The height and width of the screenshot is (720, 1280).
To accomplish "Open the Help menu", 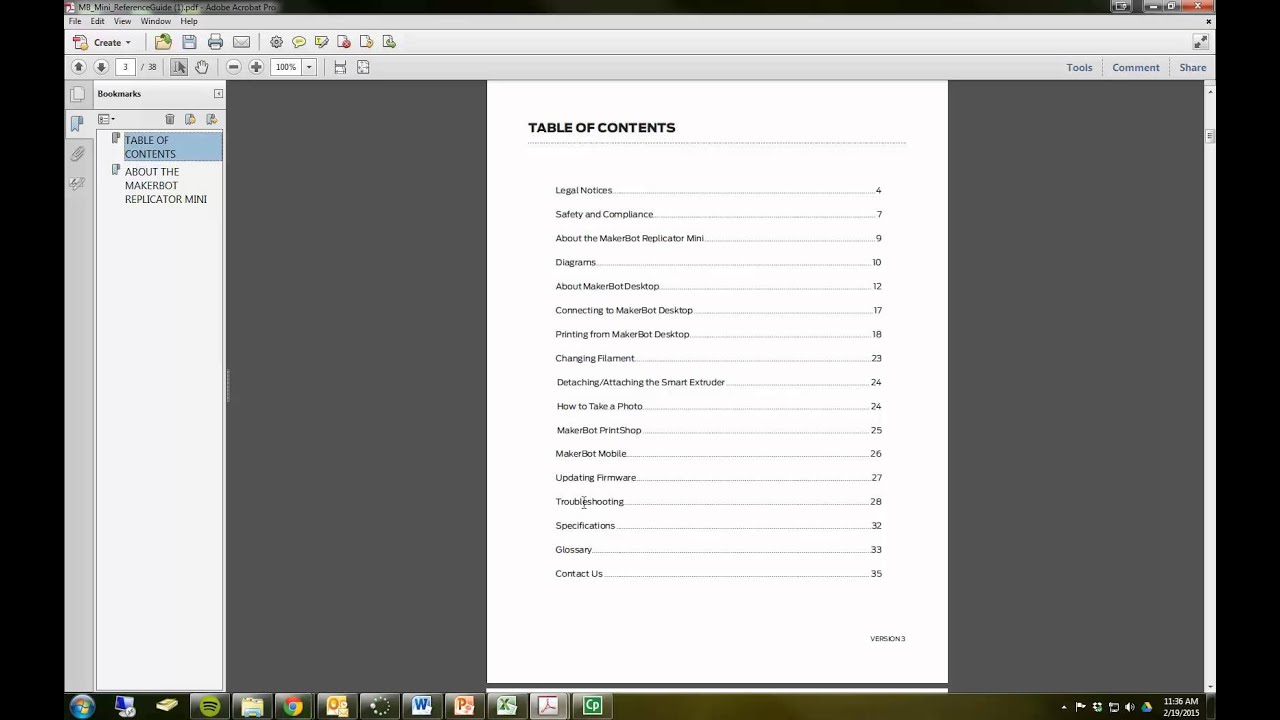I will point(189,21).
